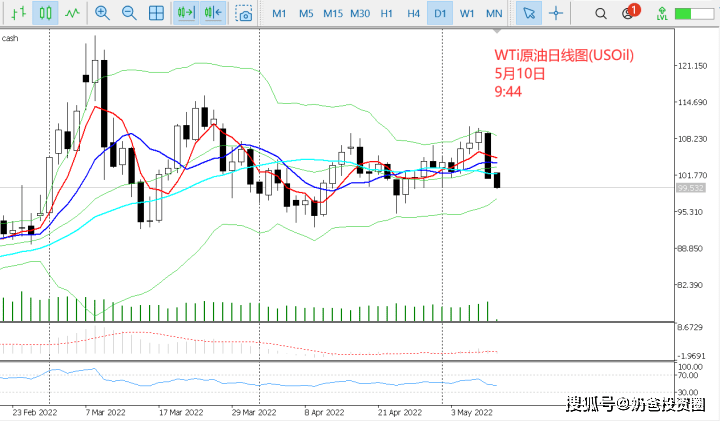This screenshot has height=421, width=720.
Task: Switch to the H1 timeframe
Action: (387, 13)
